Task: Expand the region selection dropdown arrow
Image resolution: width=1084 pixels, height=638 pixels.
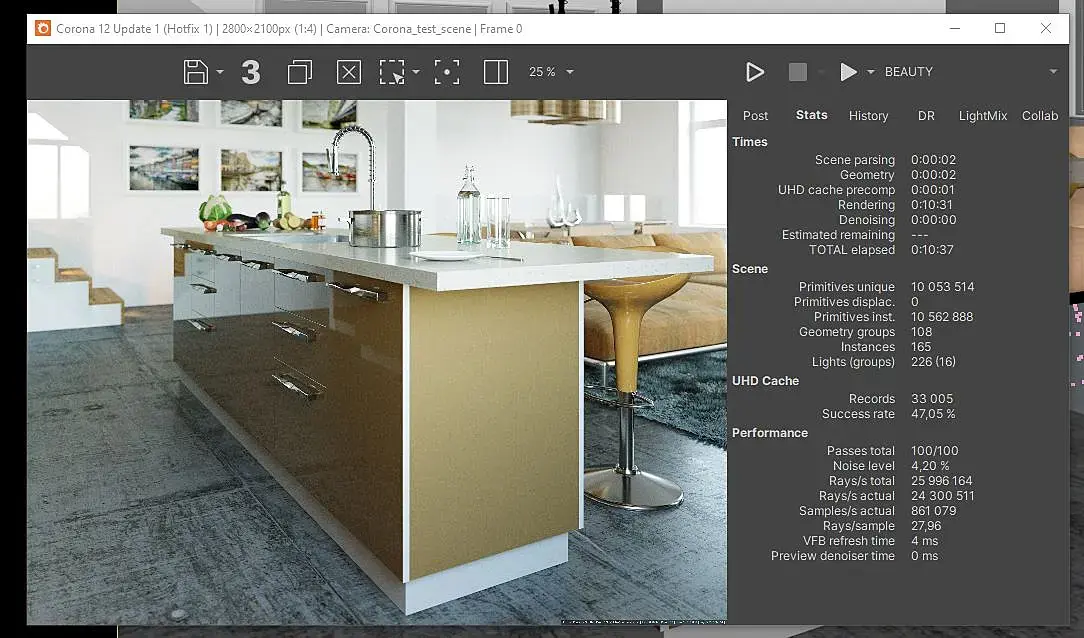Action: tap(415, 72)
